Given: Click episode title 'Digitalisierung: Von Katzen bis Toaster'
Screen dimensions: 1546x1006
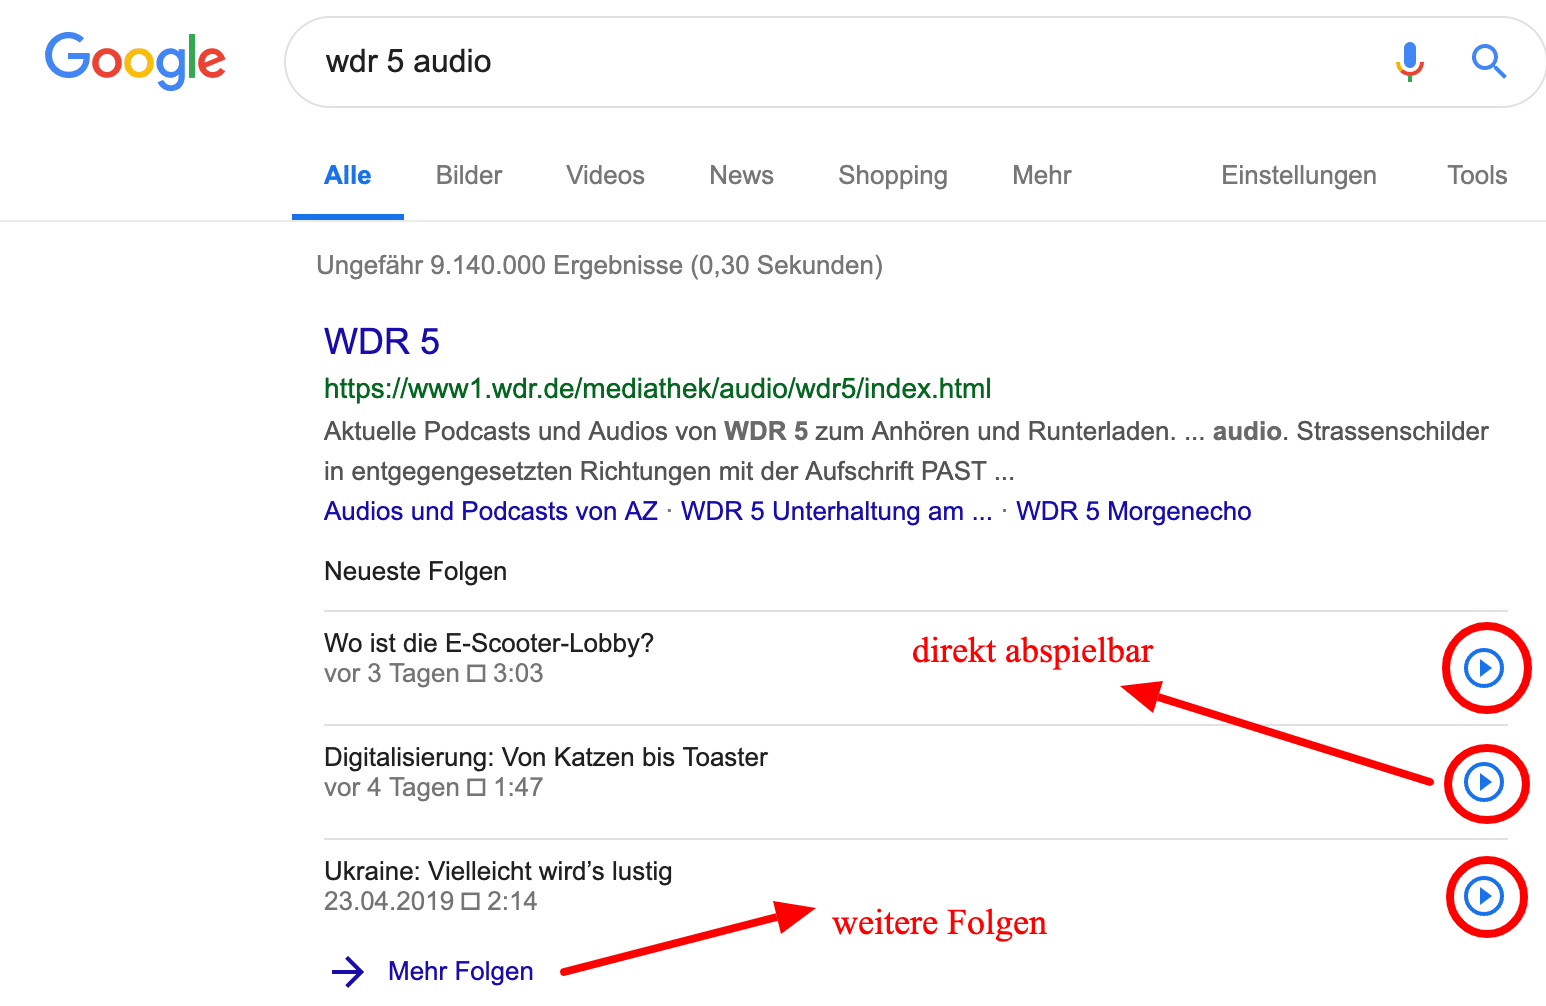Looking at the screenshot, I should click(x=546, y=757).
